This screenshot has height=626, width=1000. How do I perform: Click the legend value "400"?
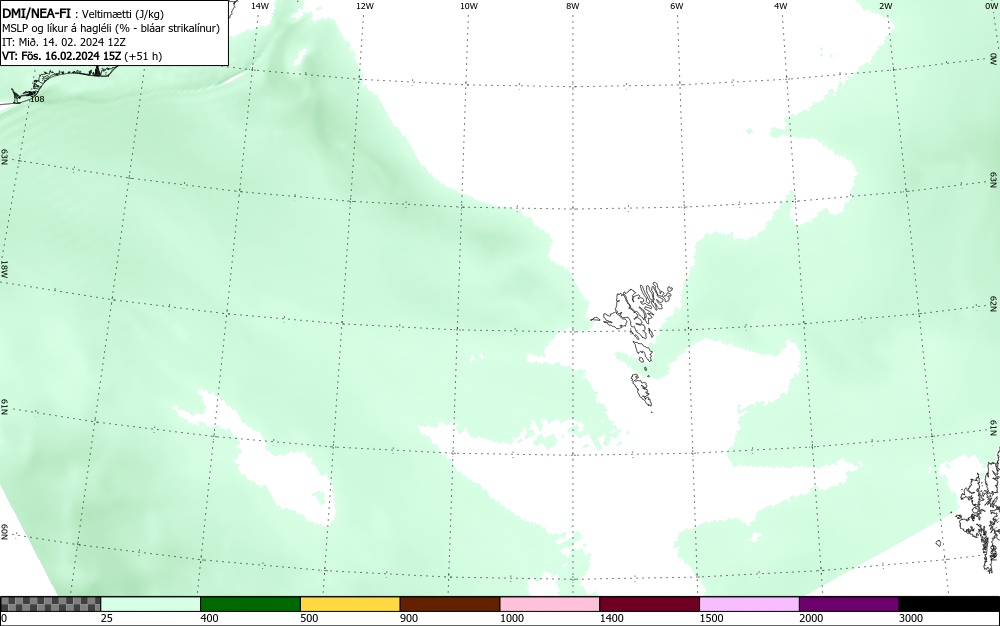[209, 618]
